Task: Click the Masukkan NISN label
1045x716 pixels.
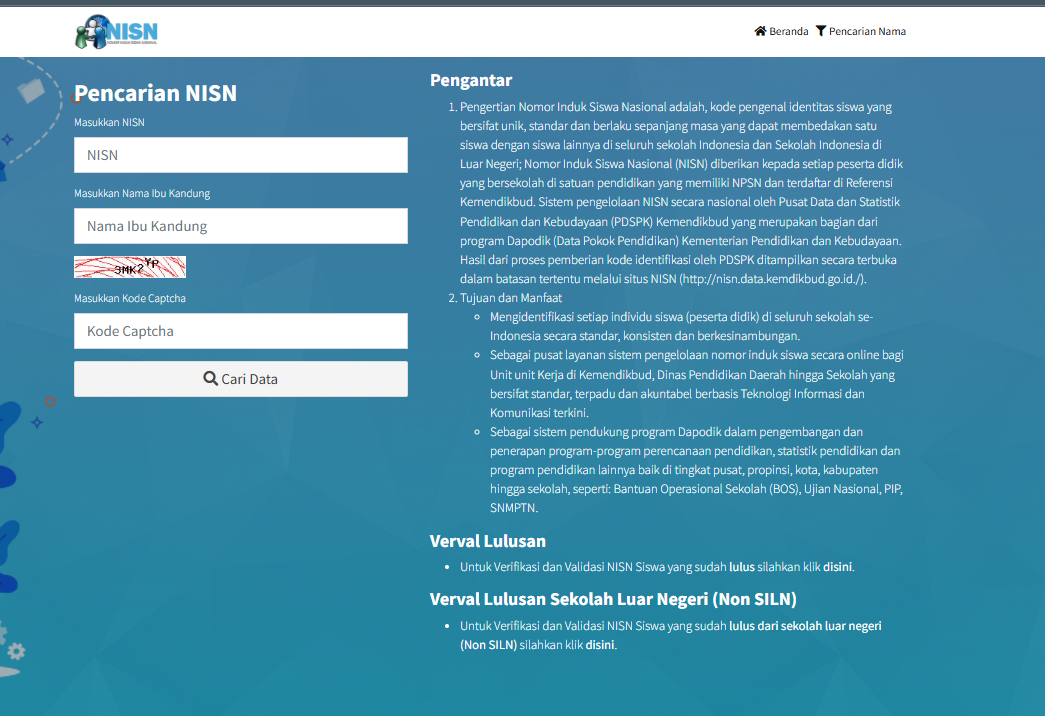Action: tap(109, 122)
